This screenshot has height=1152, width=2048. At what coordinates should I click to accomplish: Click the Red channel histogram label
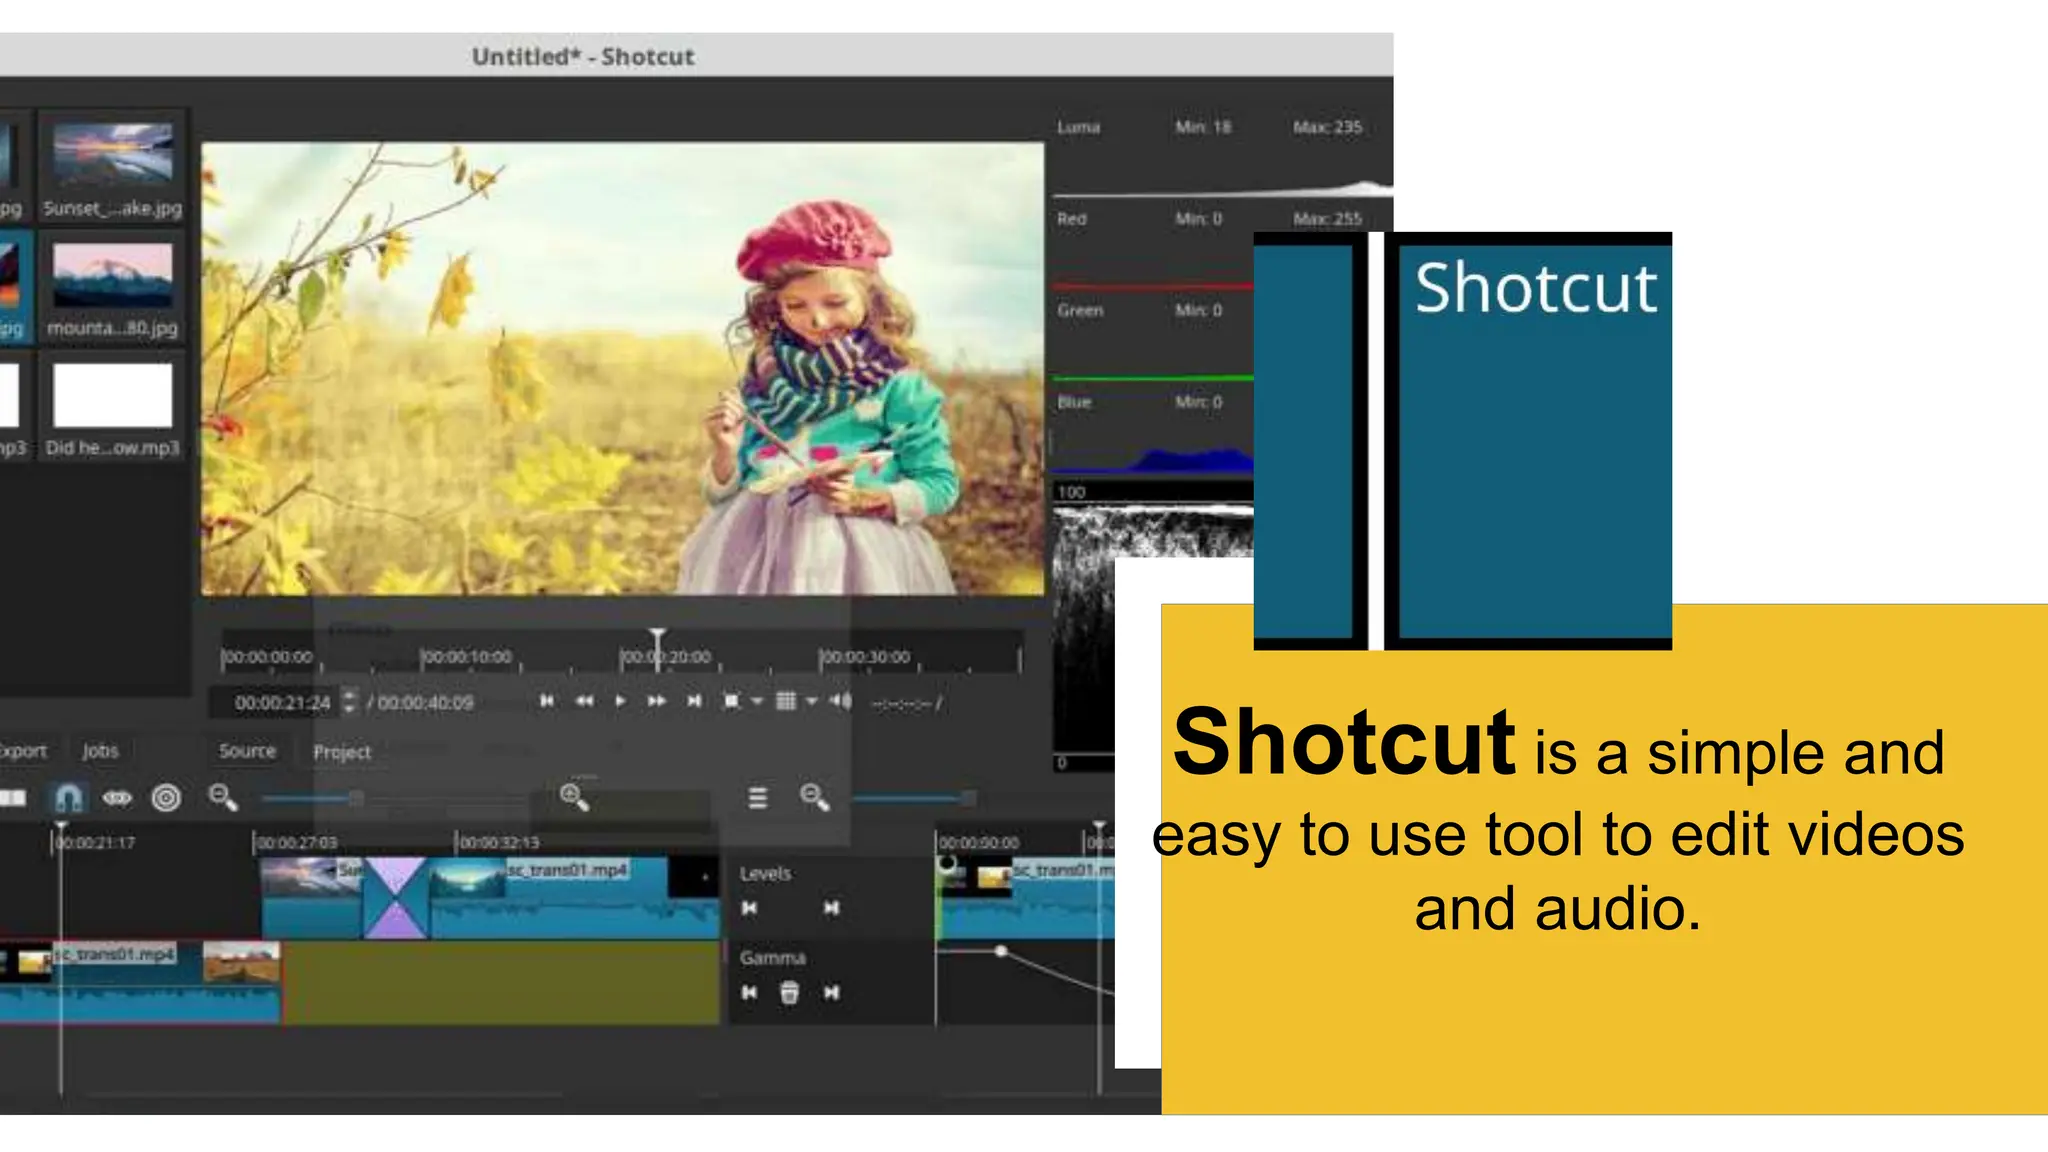pos(1072,218)
